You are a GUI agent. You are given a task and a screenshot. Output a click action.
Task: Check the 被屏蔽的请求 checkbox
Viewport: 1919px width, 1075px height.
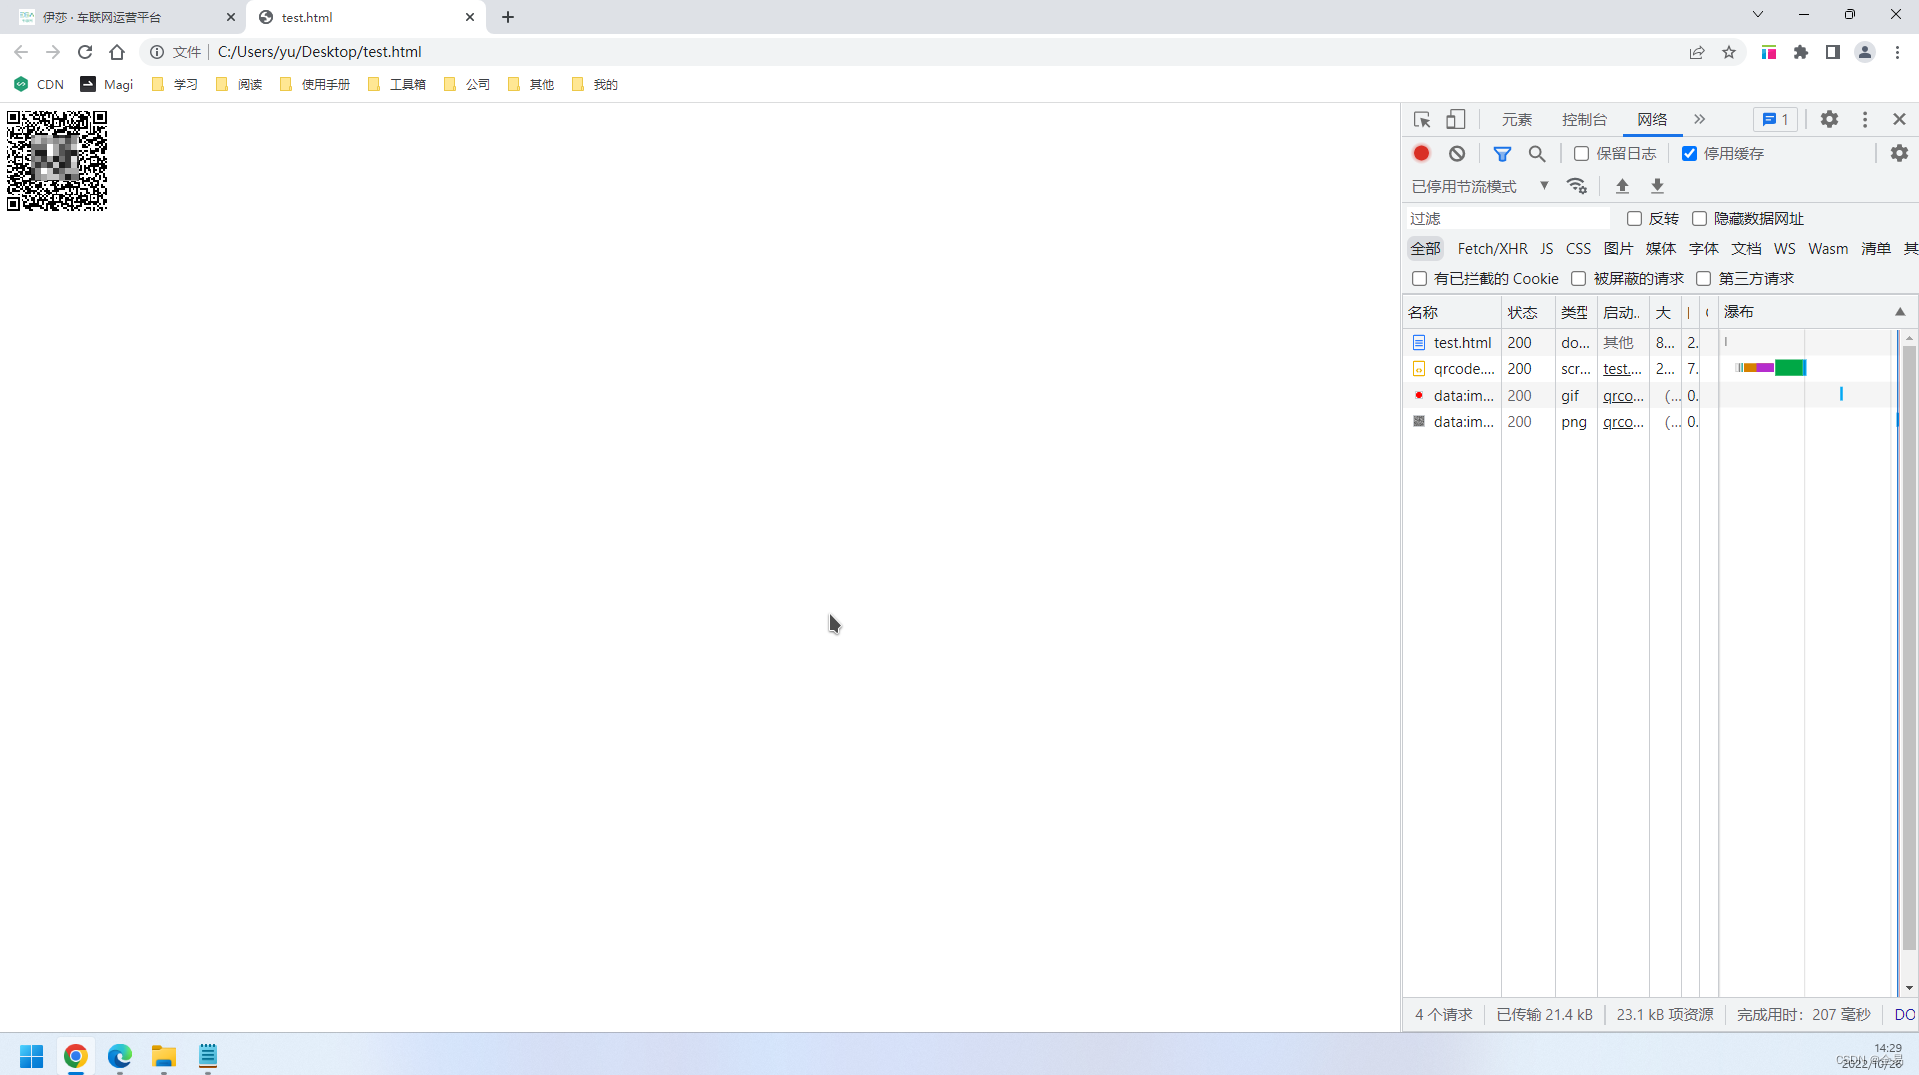click(1578, 278)
